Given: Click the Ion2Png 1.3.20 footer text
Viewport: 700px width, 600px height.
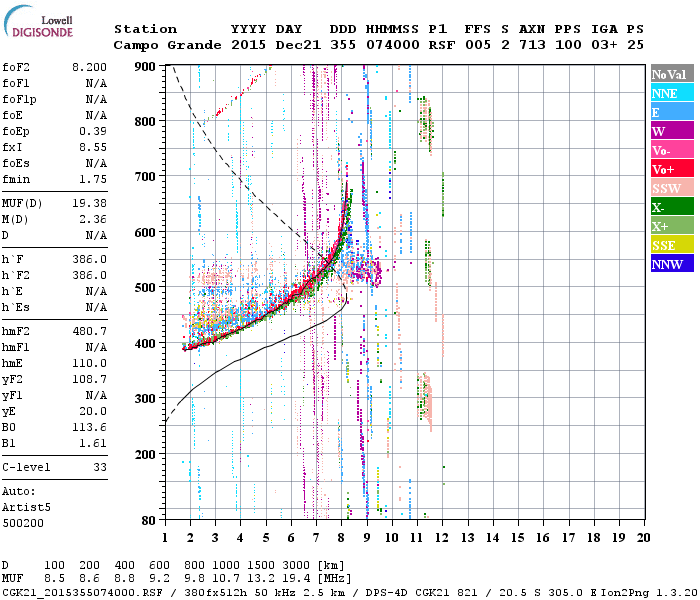Looking at the screenshot, I should tap(650, 593).
